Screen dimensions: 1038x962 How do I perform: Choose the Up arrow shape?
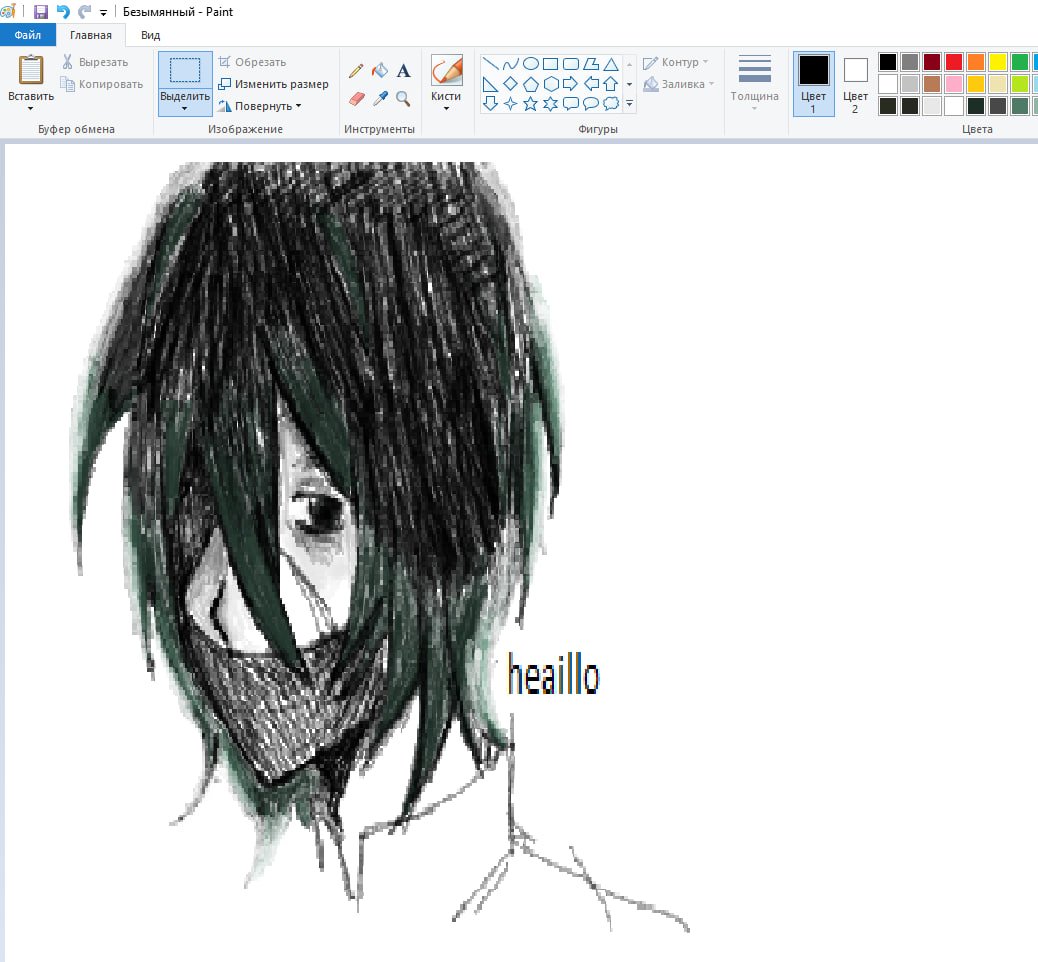(611, 84)
